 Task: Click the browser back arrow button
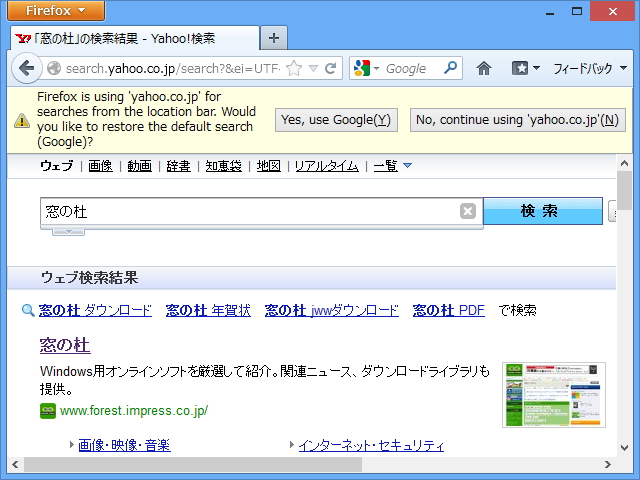27,68
